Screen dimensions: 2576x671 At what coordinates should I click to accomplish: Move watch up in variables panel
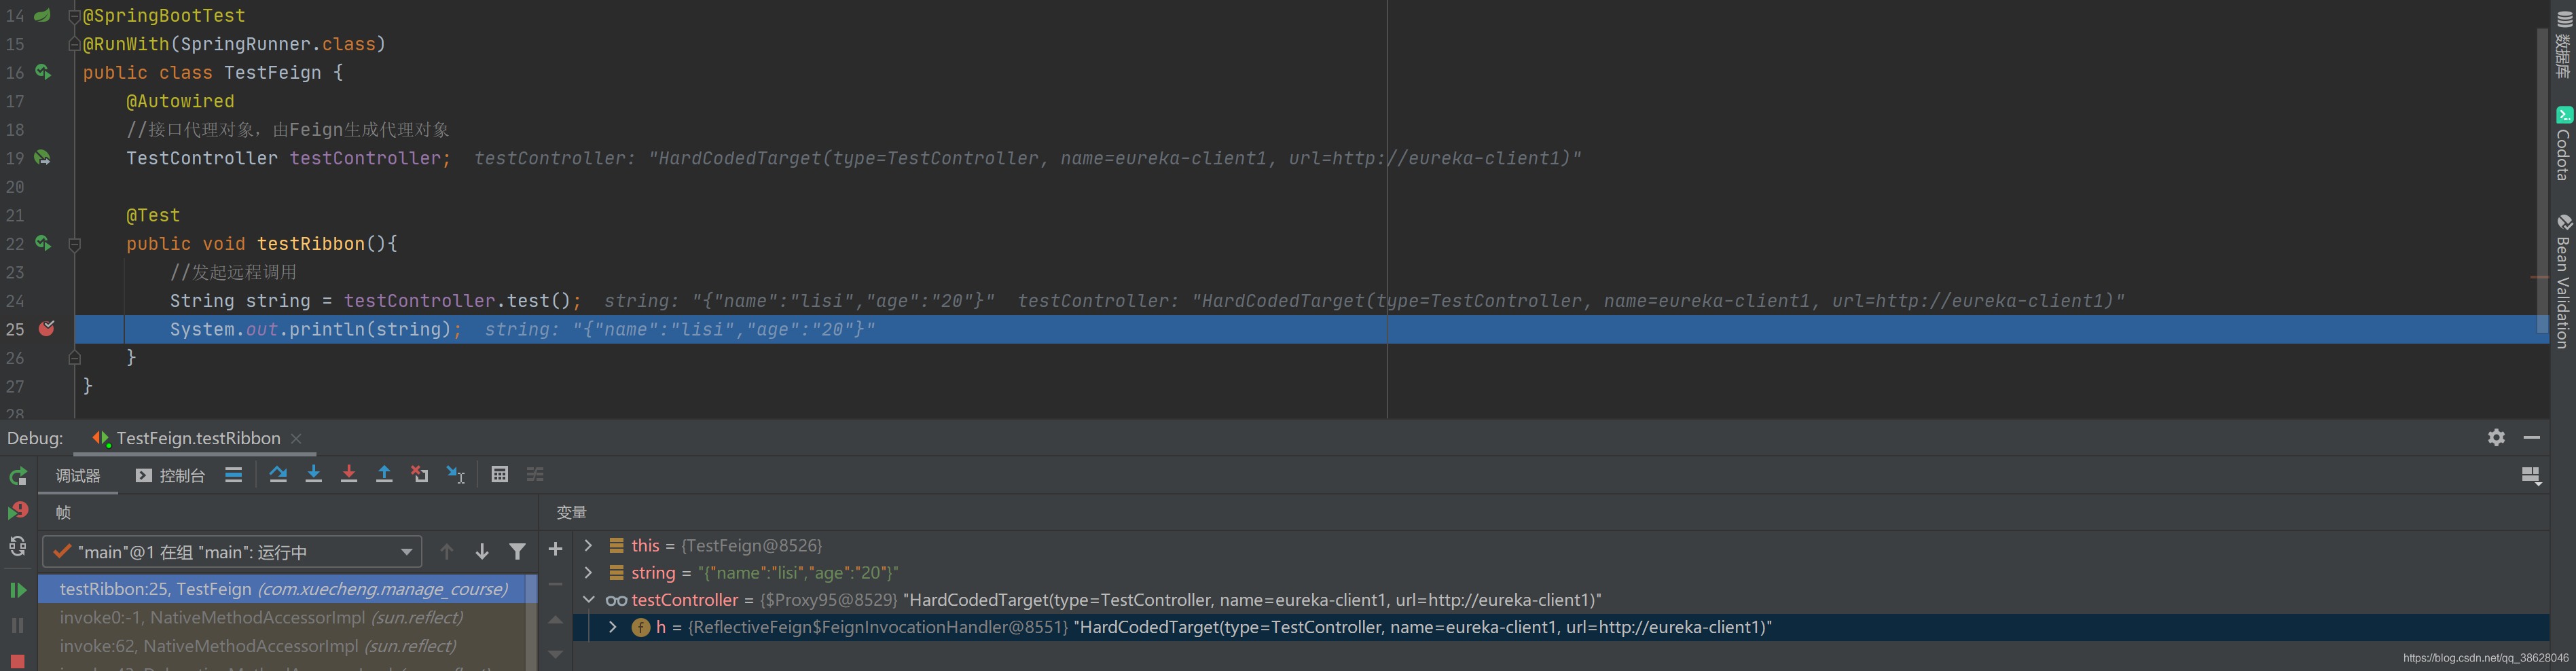point(556,620)
